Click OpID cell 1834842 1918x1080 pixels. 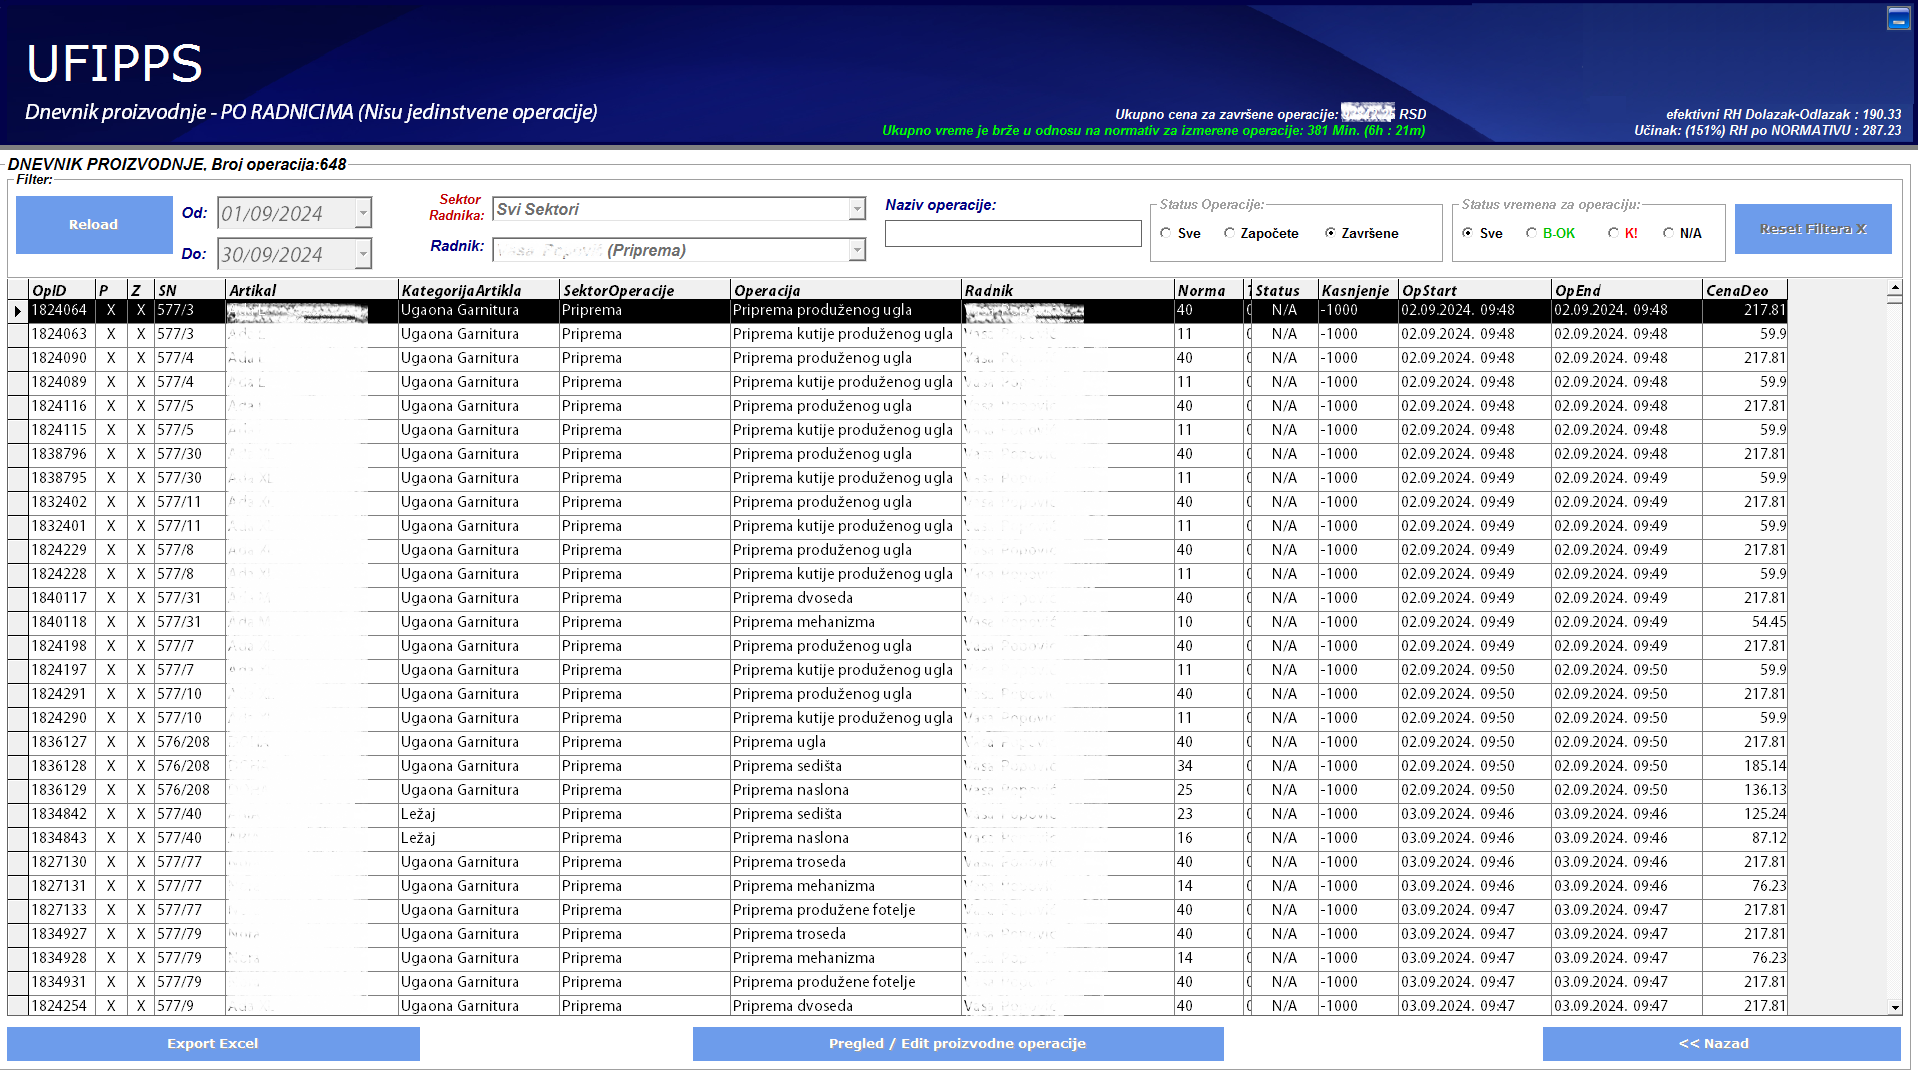pyautogui.click(x=61, y=814)
